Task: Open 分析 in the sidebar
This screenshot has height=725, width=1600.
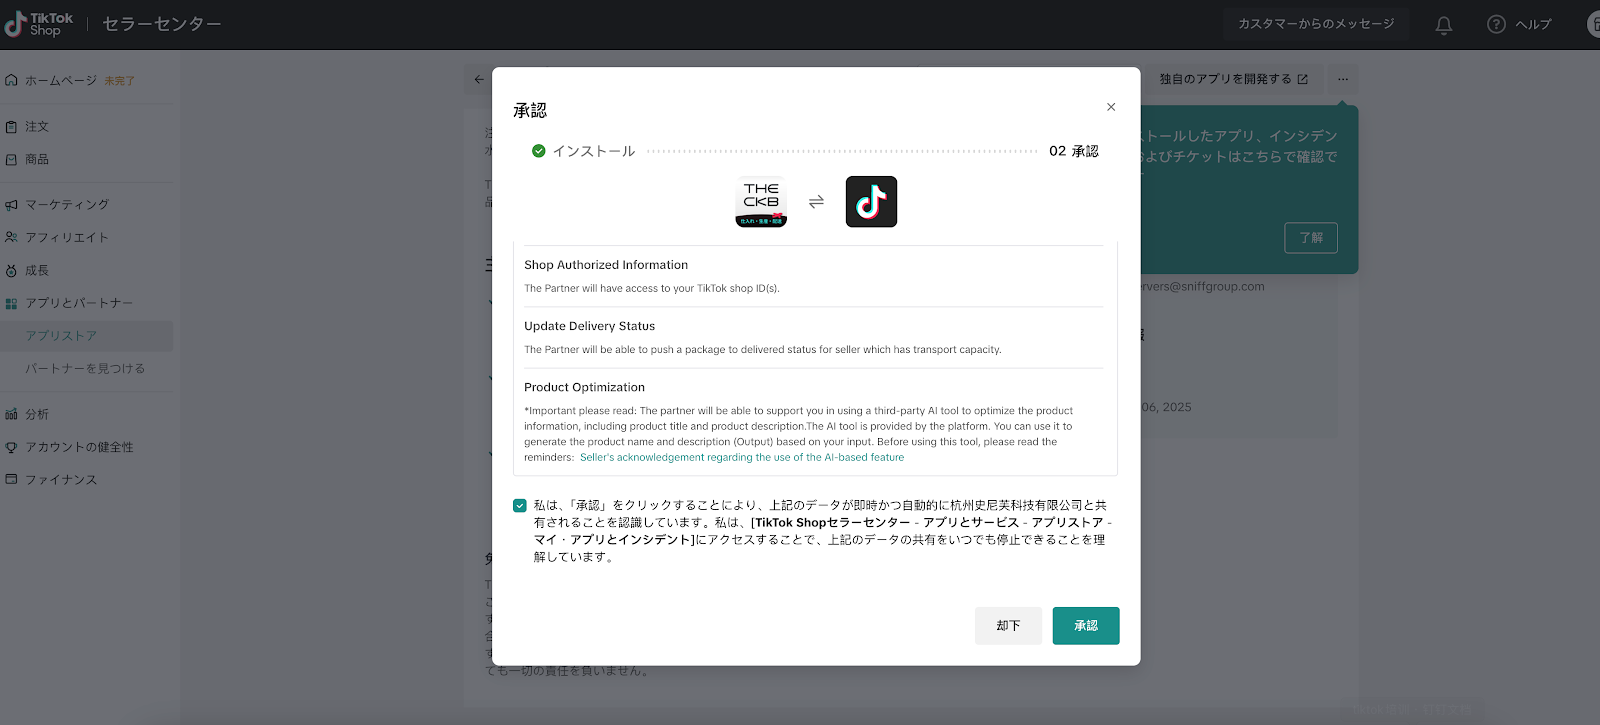Action: point(37,414)
